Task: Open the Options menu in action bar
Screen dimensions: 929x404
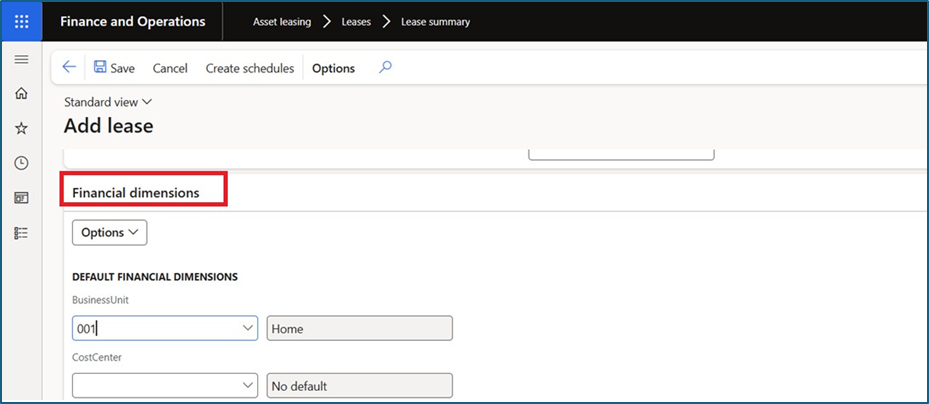Action: point(333,68)
